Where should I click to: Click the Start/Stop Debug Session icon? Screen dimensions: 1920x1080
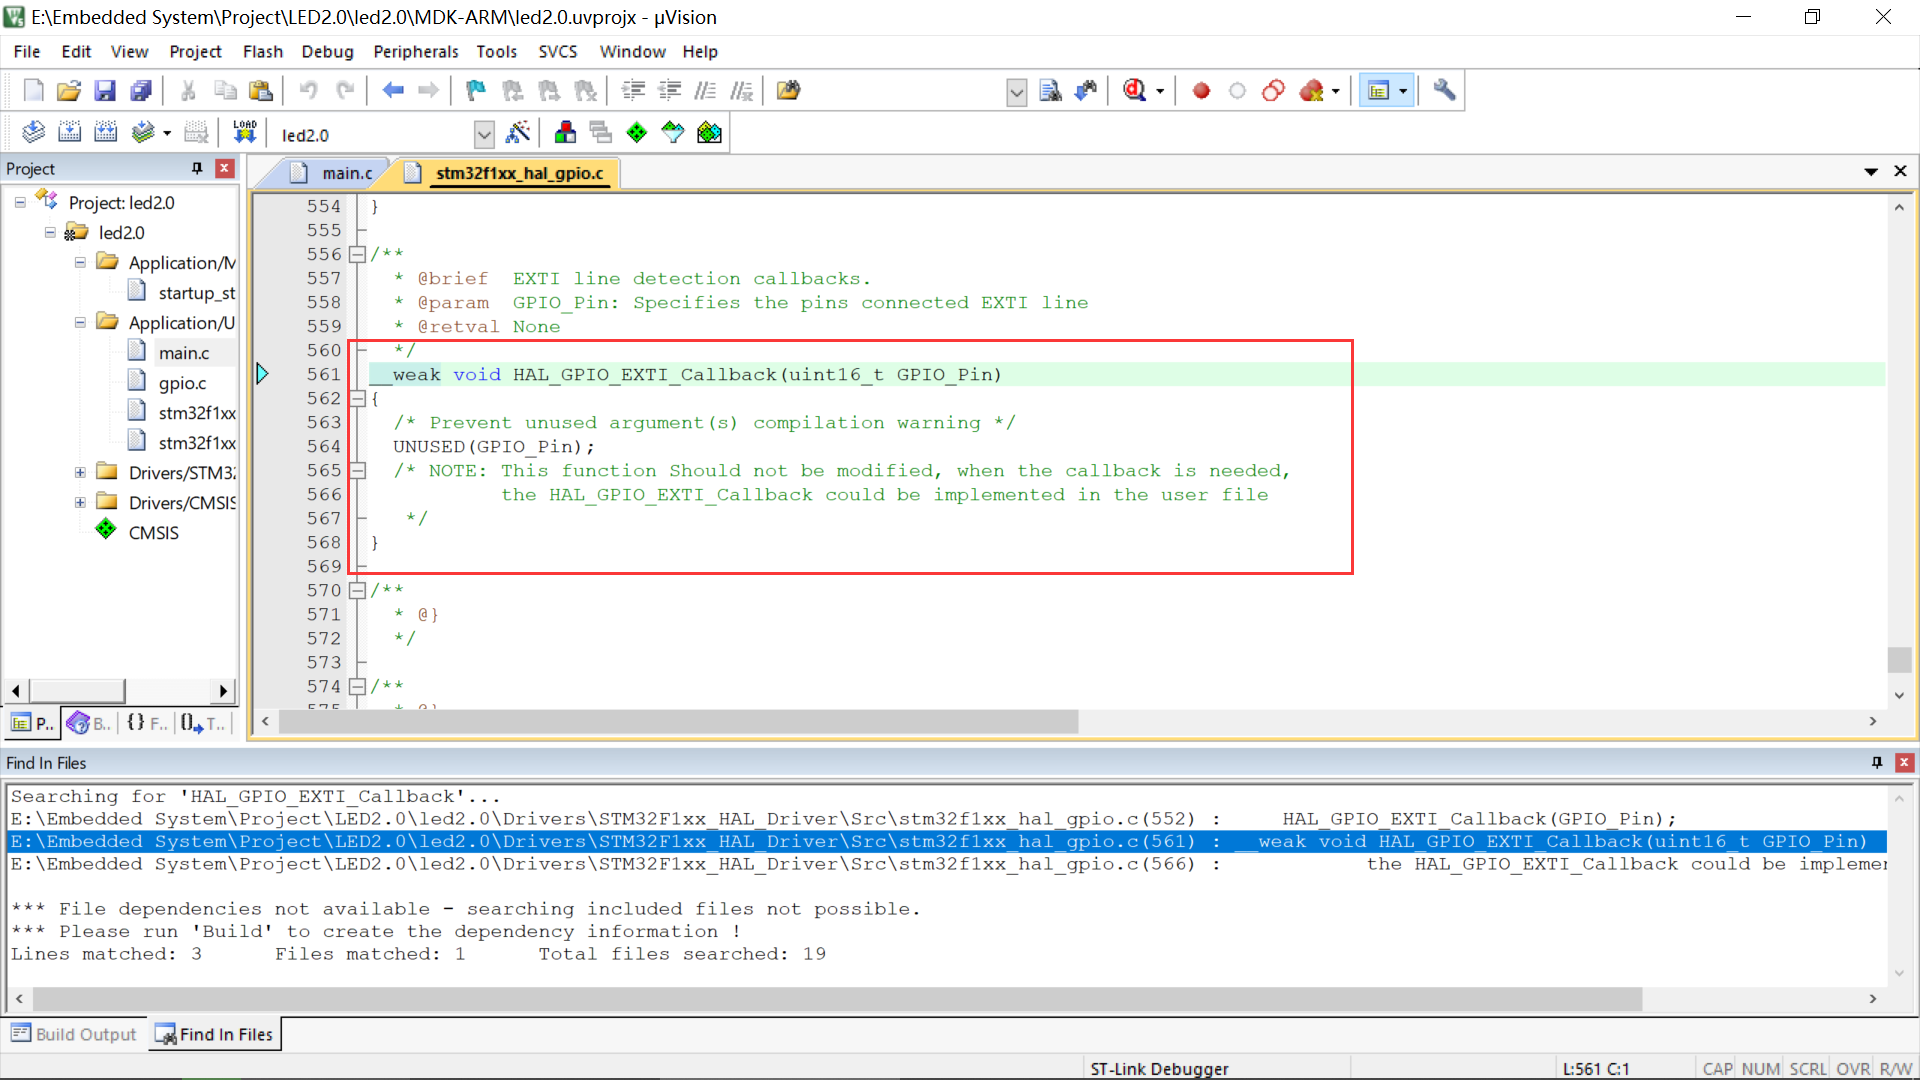[x=1134, y=91]
